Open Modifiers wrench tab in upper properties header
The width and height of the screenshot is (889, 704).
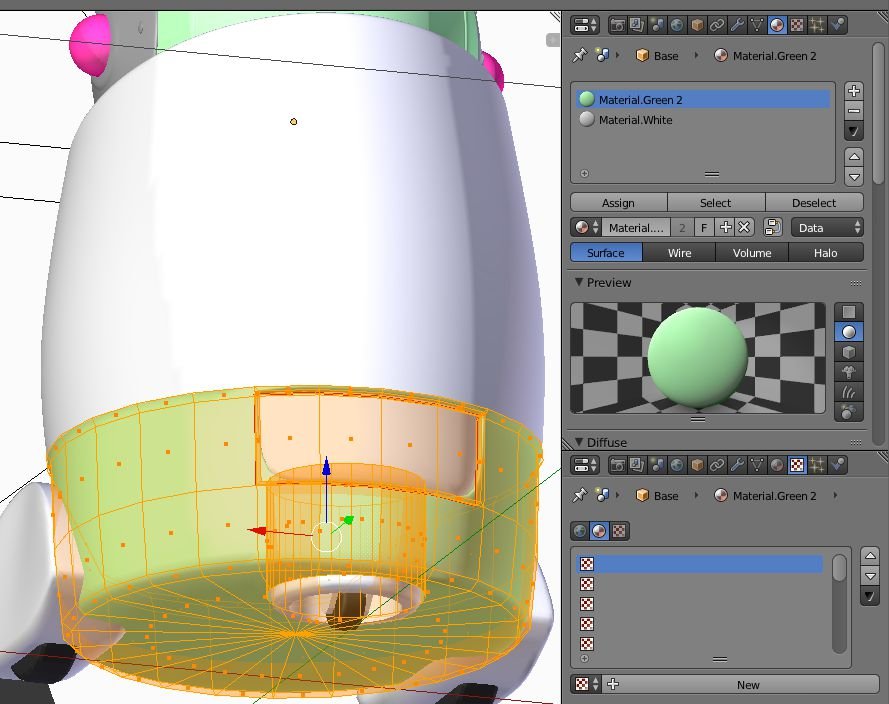coord(738,25)
